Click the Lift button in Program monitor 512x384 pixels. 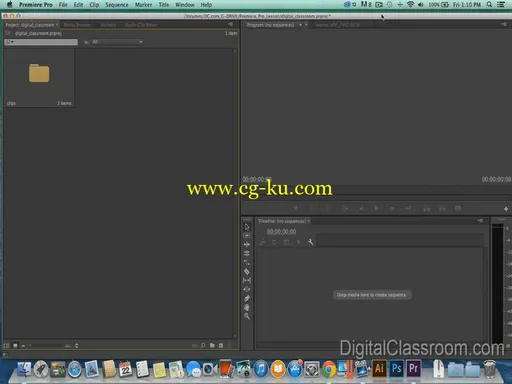[426, 208]
